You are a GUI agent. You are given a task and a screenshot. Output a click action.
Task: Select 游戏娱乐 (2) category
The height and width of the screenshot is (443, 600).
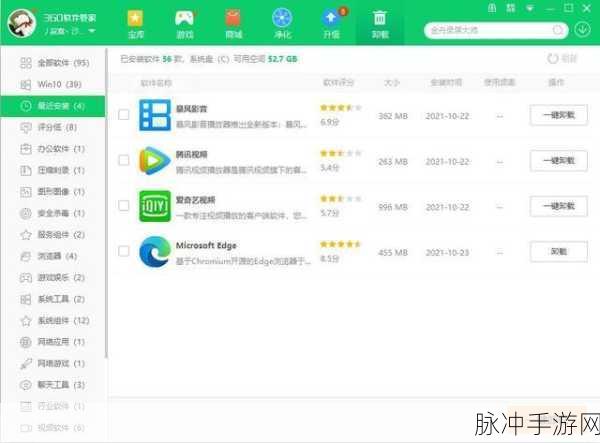53,277
